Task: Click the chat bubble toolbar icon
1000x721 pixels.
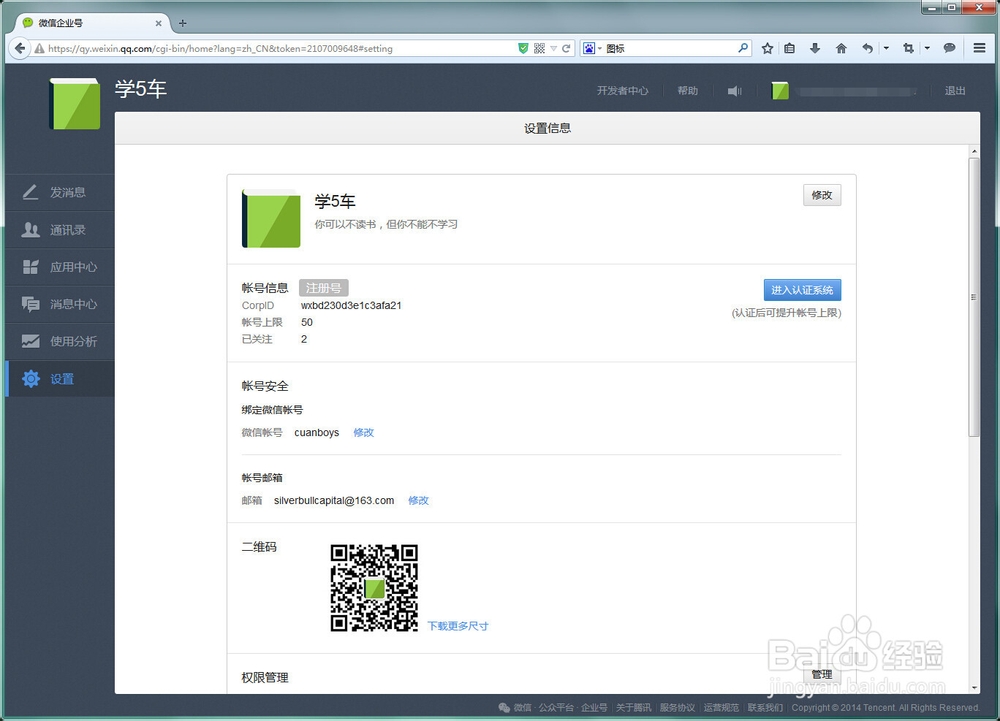Action: click(950, 48)
